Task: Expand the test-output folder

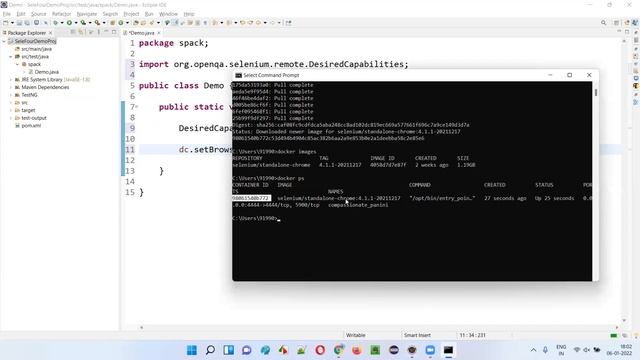Action: tap(11, 118)
